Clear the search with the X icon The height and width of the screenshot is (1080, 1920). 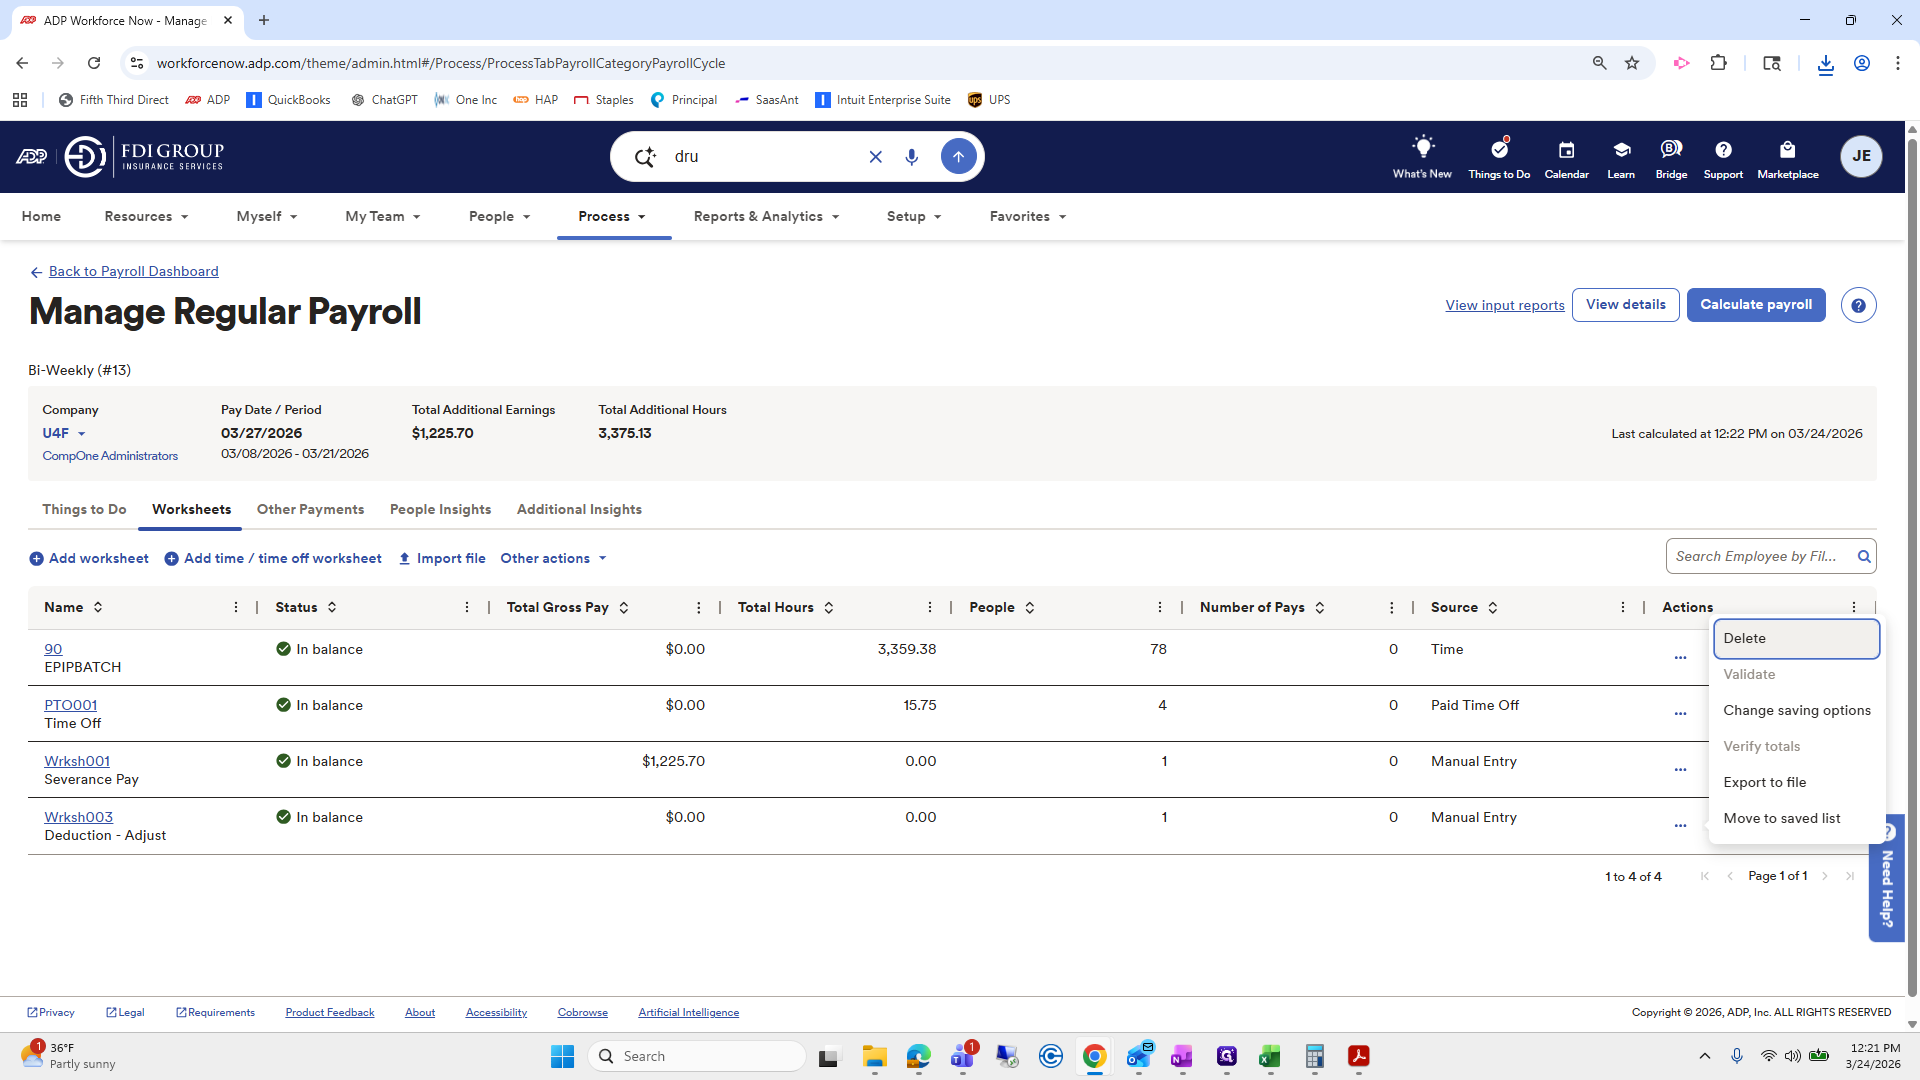[875, 157]
